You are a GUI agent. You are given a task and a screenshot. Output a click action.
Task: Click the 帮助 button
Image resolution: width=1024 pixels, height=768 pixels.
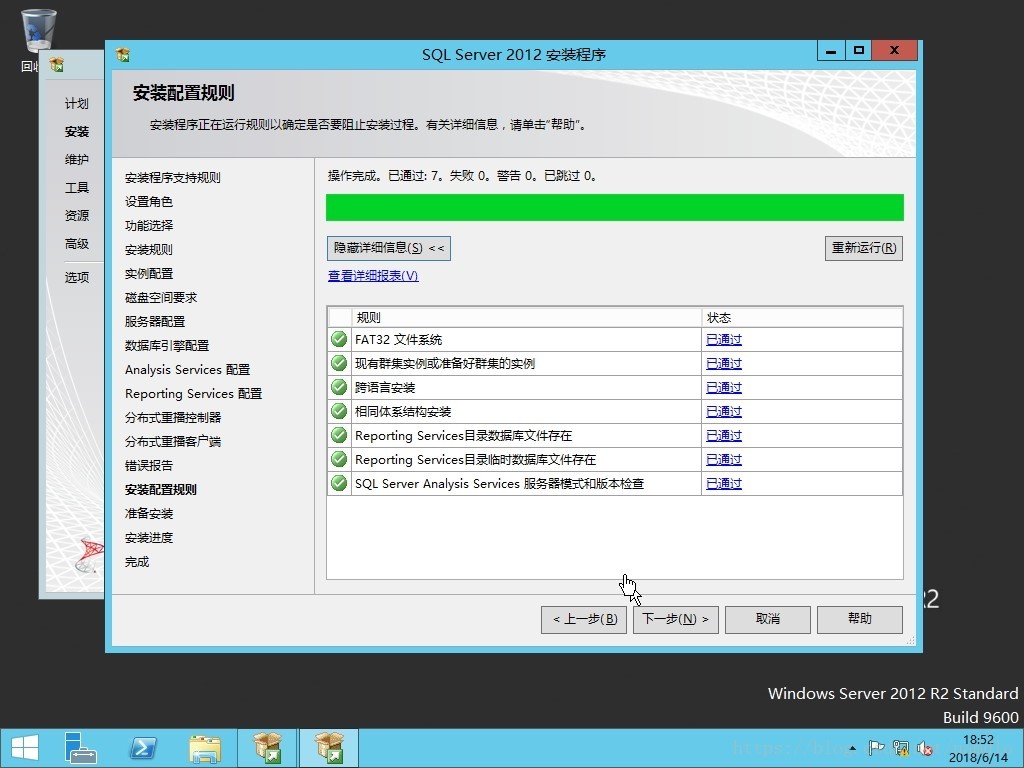click(x=859, y=619)
